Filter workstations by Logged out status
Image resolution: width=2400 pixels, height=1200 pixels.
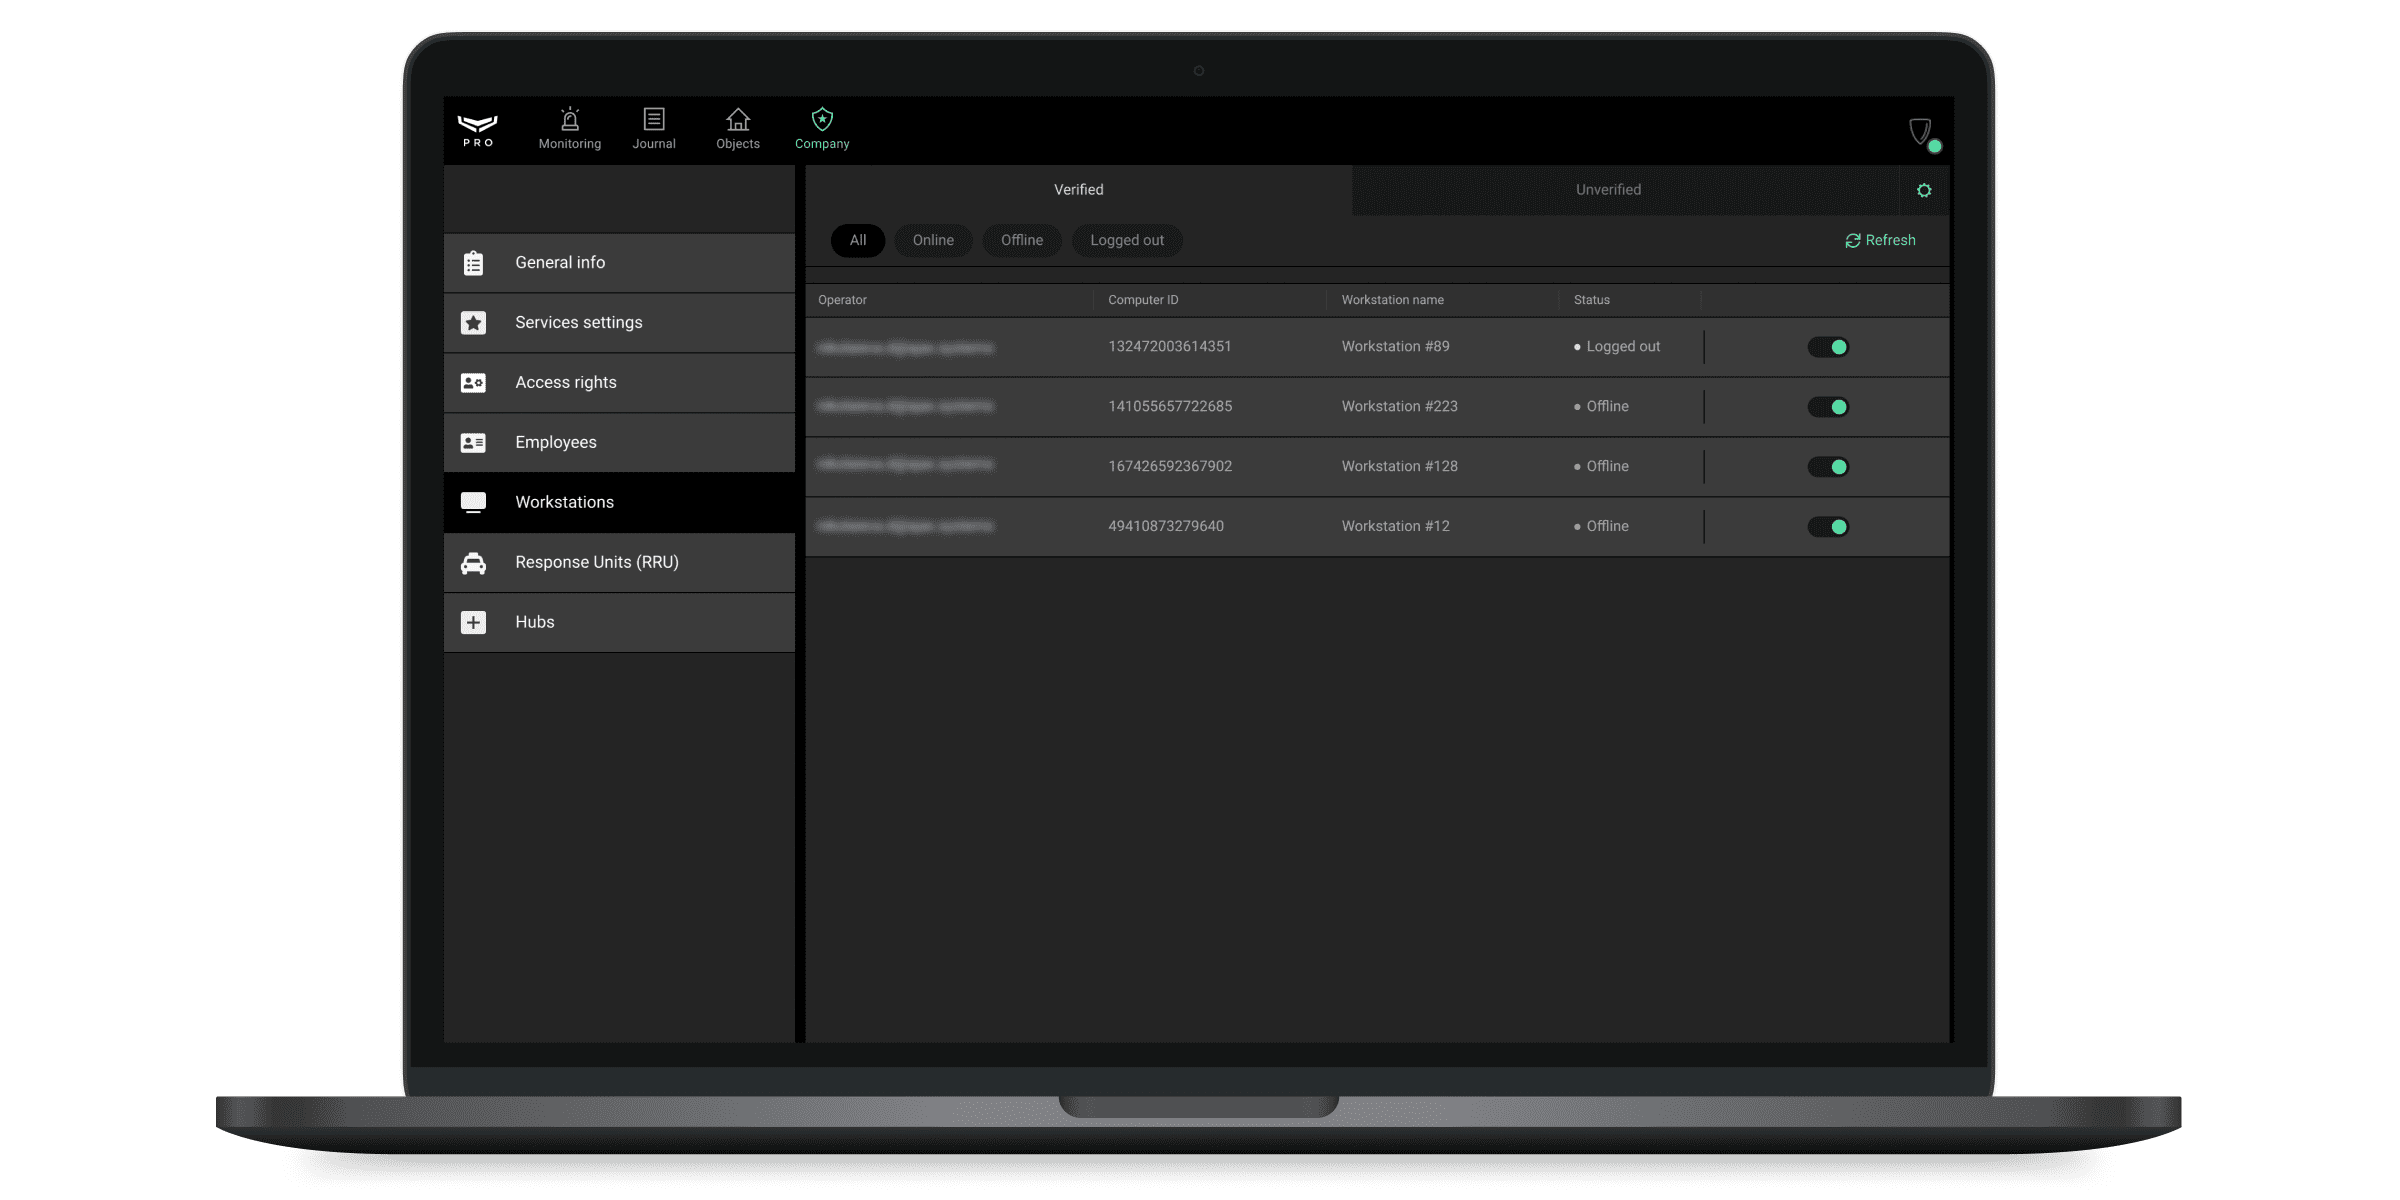[x=1125, y=240]
